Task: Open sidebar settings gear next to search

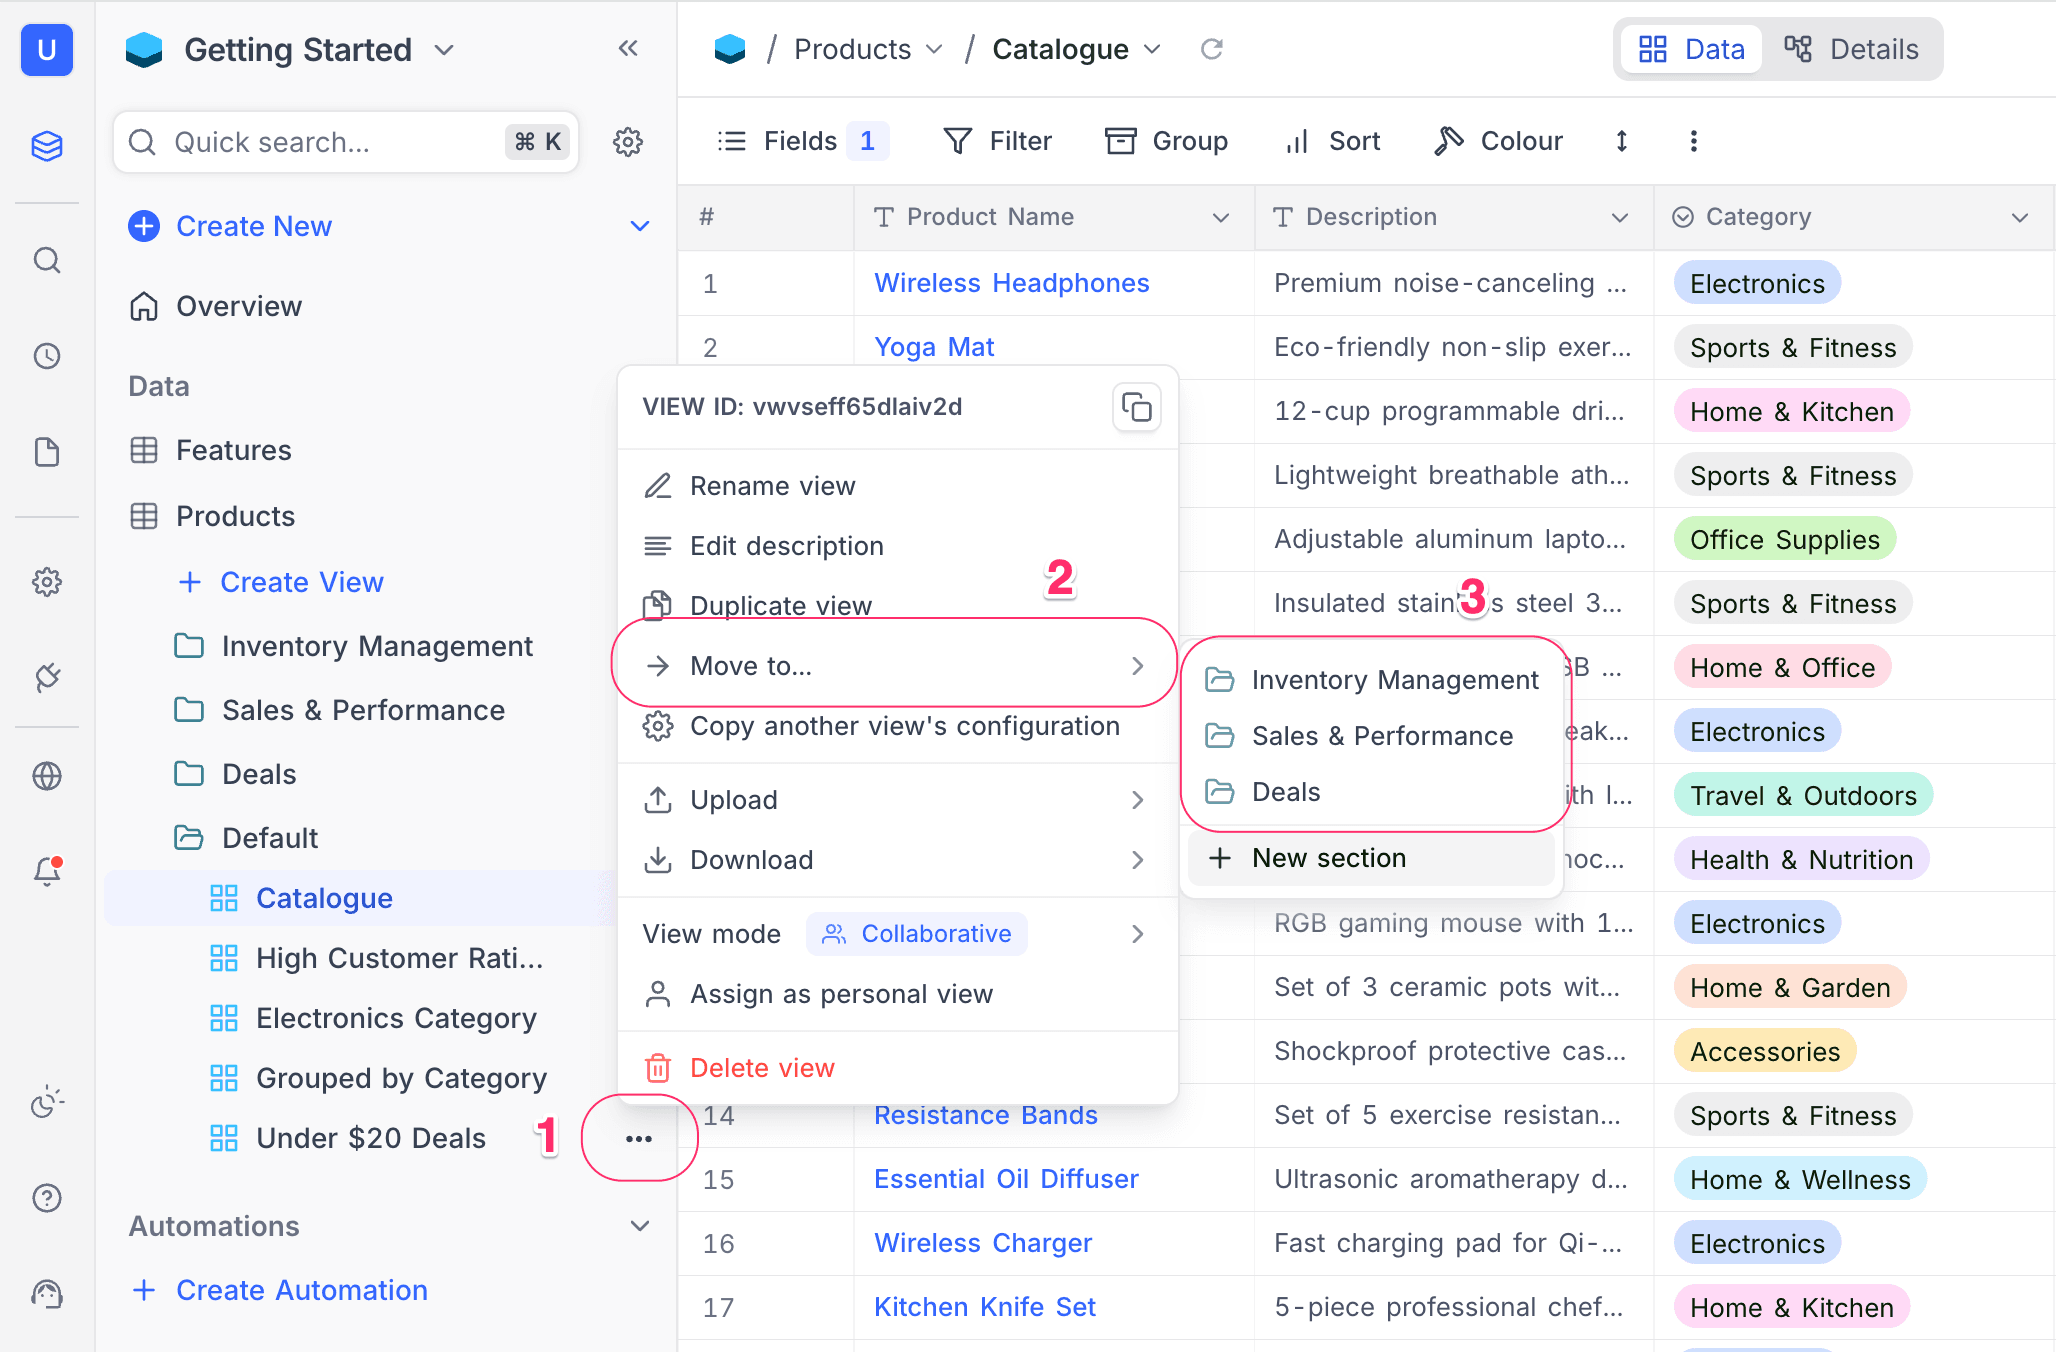Action: coord(628,142)
